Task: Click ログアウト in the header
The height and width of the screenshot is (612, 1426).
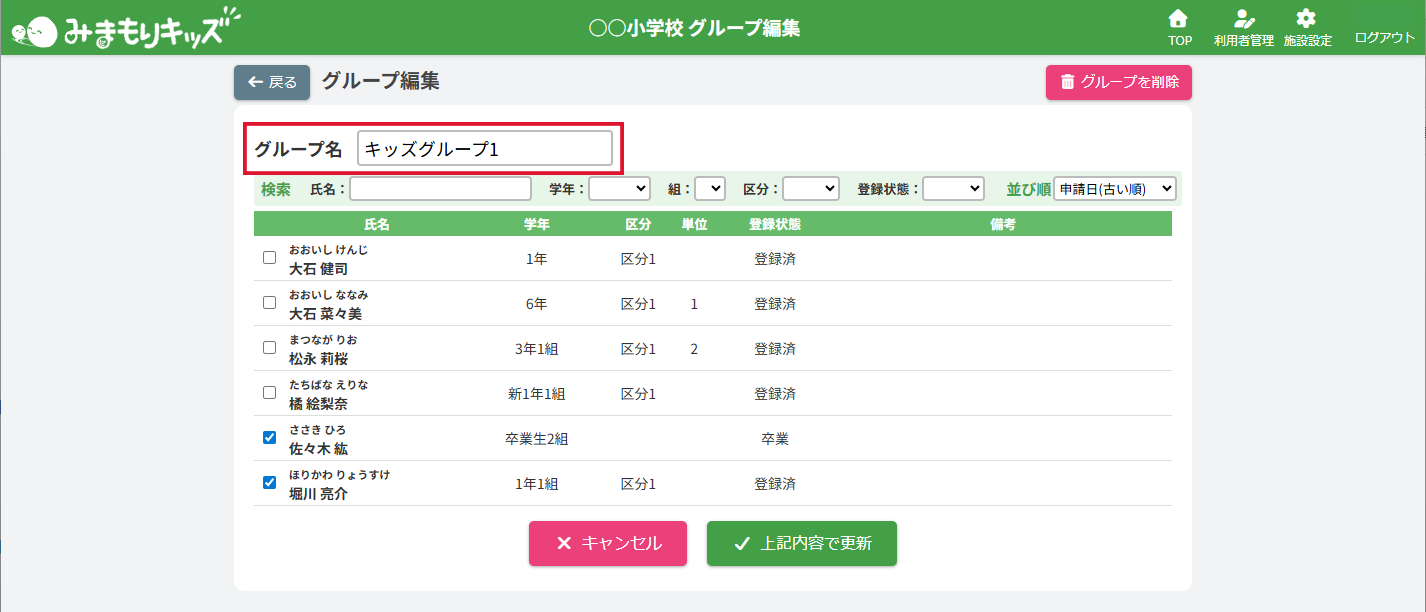Action: coord(1385,37)
